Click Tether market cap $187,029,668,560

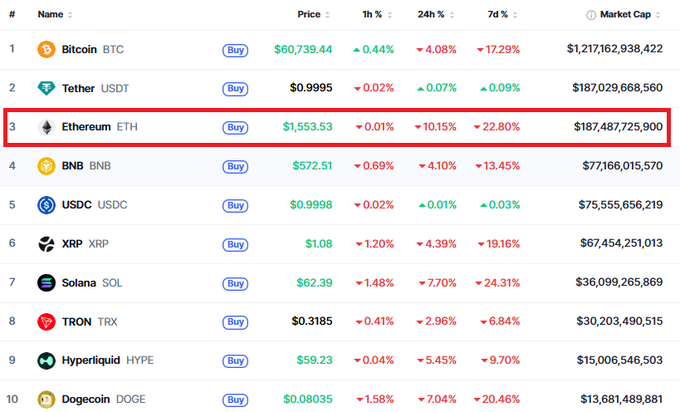[x=618, y=88]
